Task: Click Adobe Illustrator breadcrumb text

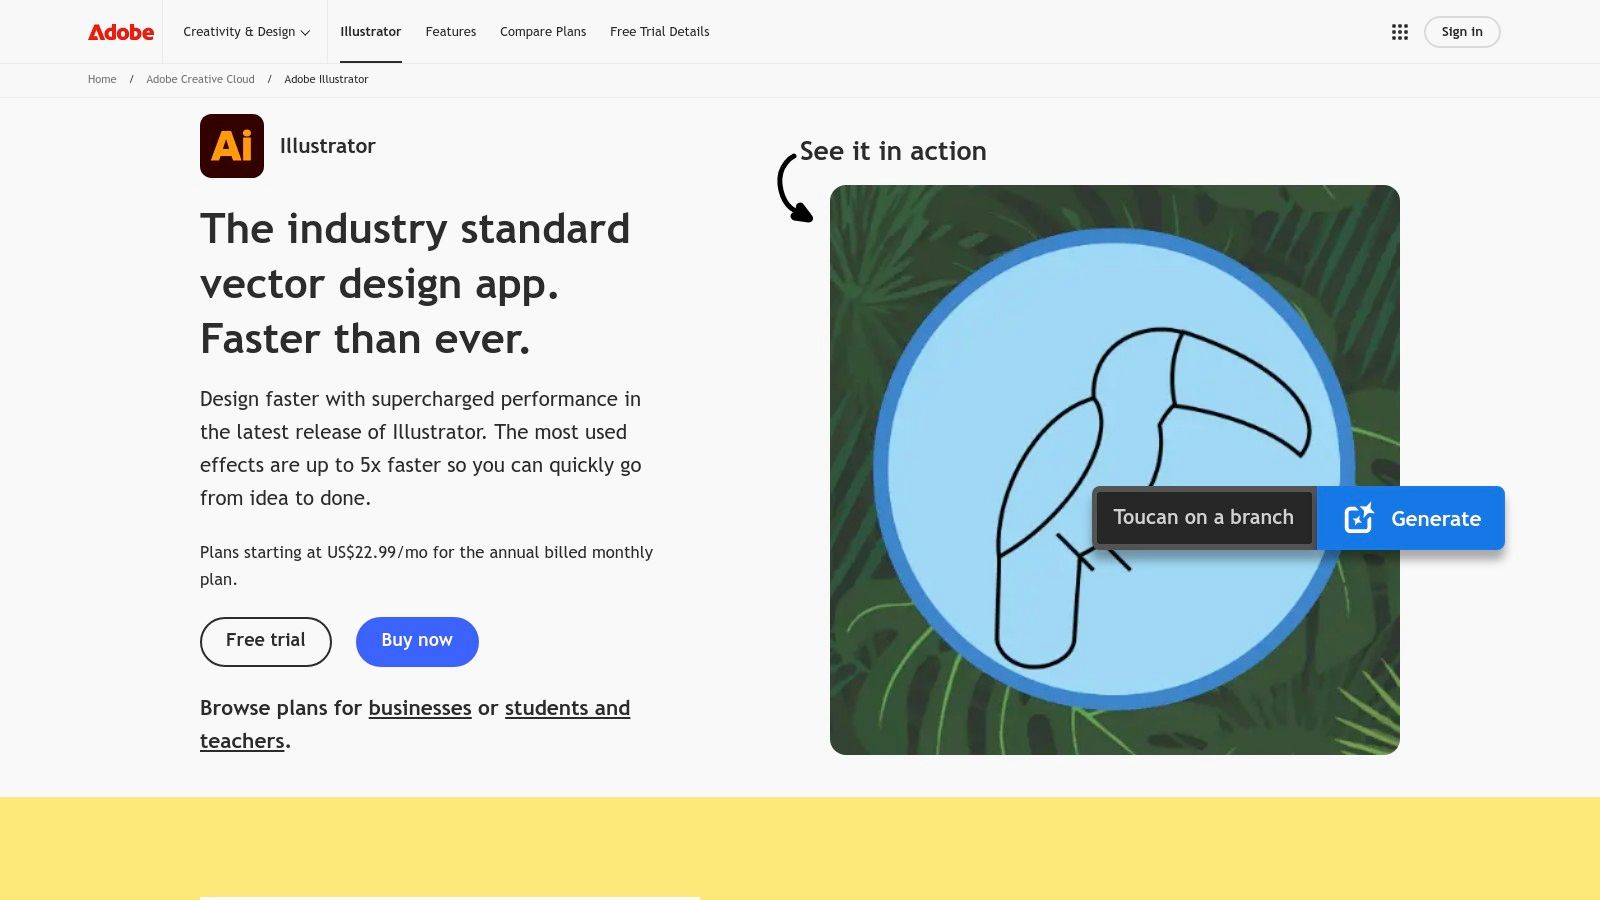Action: point(326,79)
